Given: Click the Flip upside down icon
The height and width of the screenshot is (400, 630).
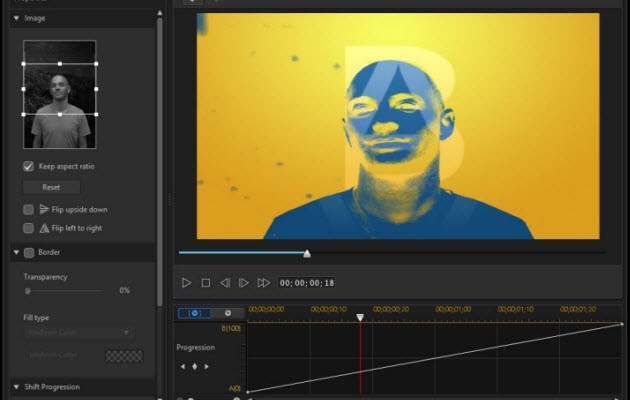Looking at the screenshot, I should click(x=44, y=209).
